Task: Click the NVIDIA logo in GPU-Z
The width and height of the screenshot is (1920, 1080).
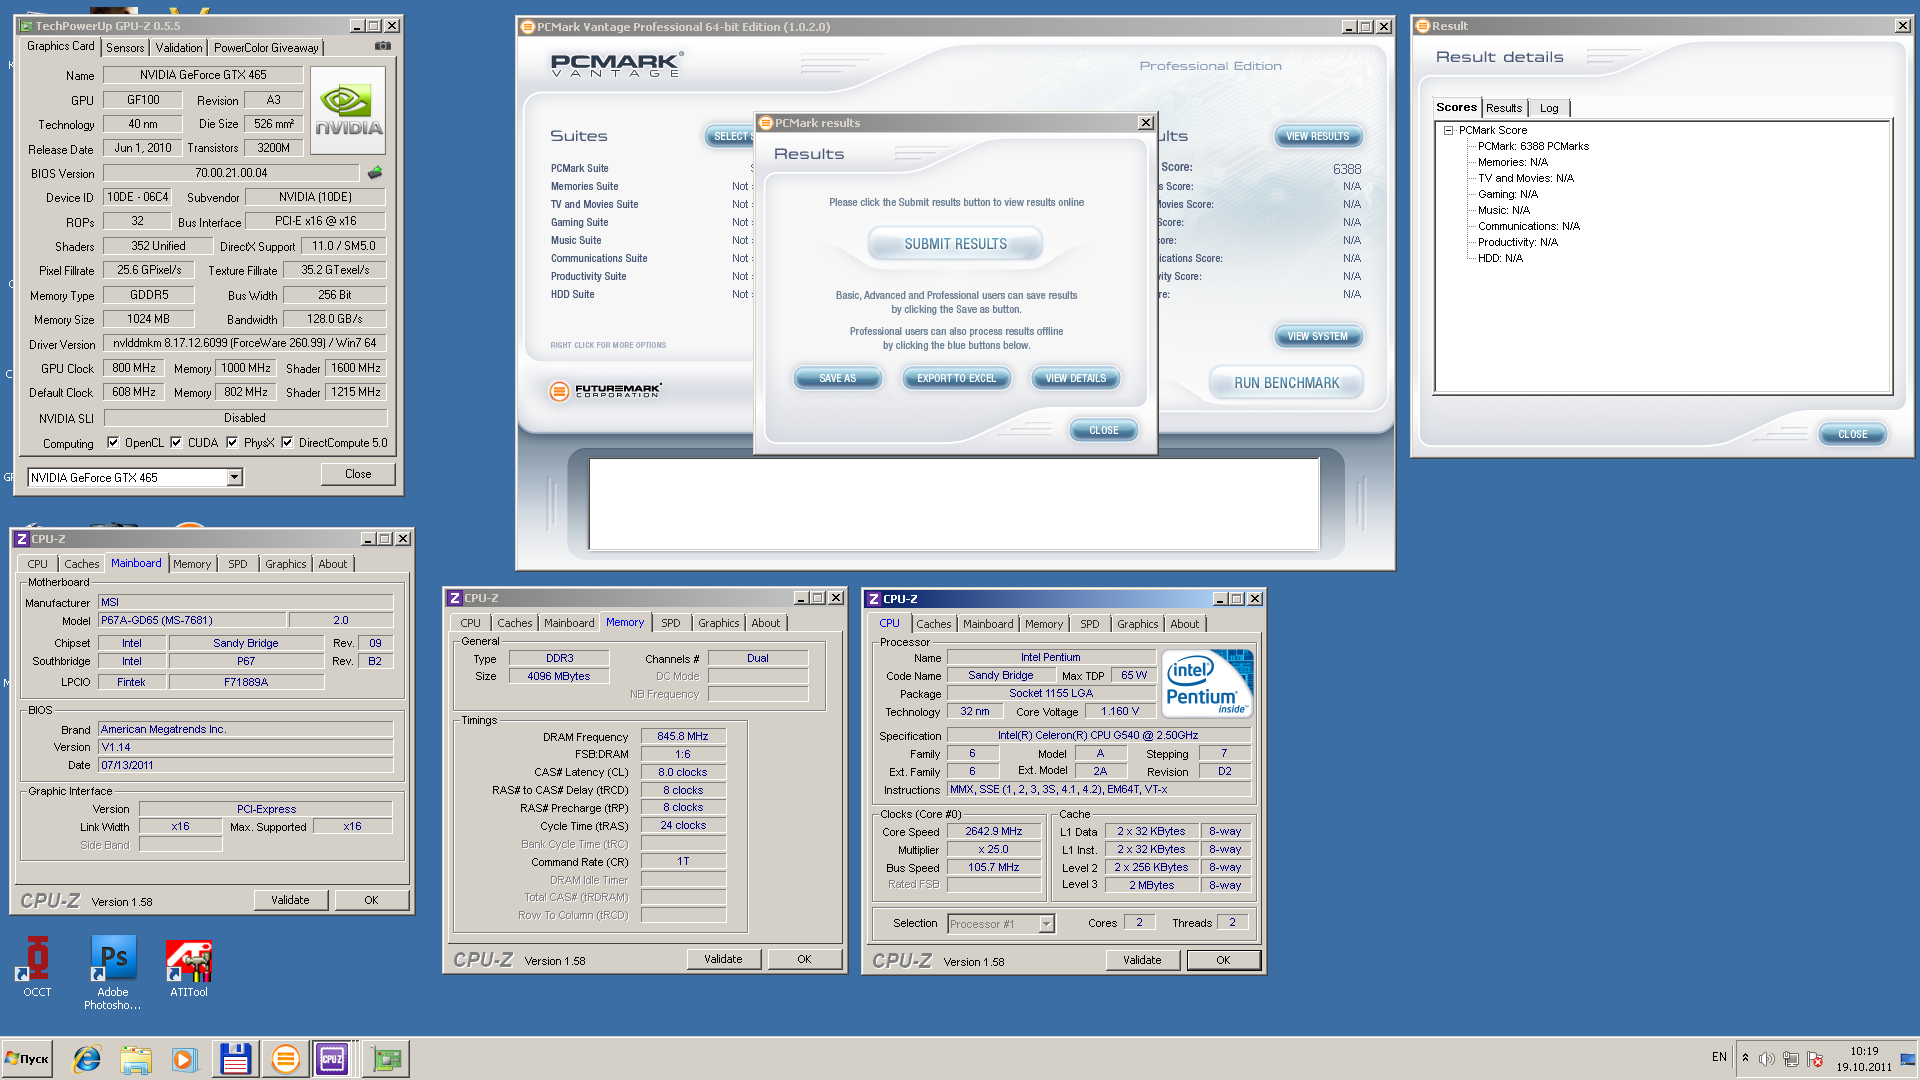Action: click(348, 110)
